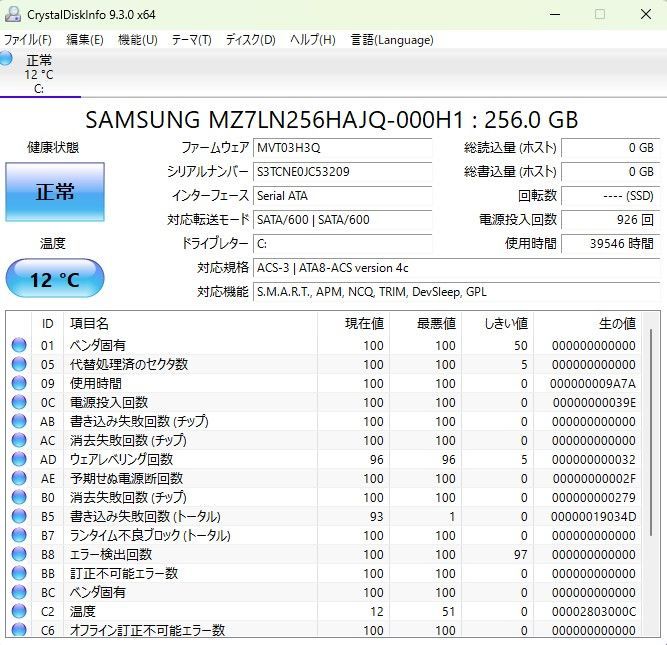Click the status orb for attribute AB
The image size is (667, 645).
(19, 421)
